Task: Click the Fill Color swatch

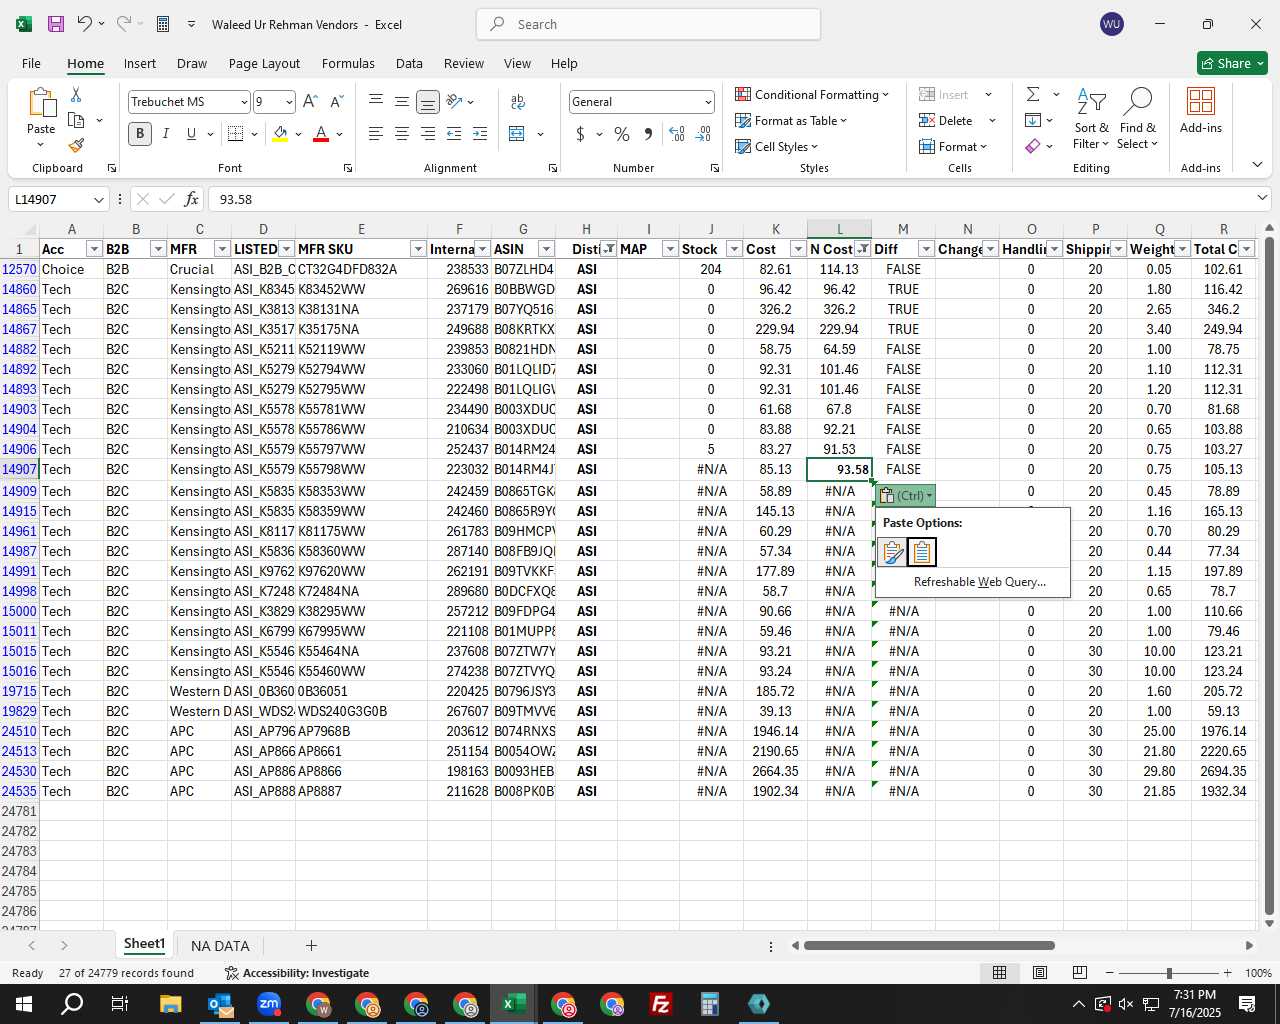Action: [x=280, y=134]
